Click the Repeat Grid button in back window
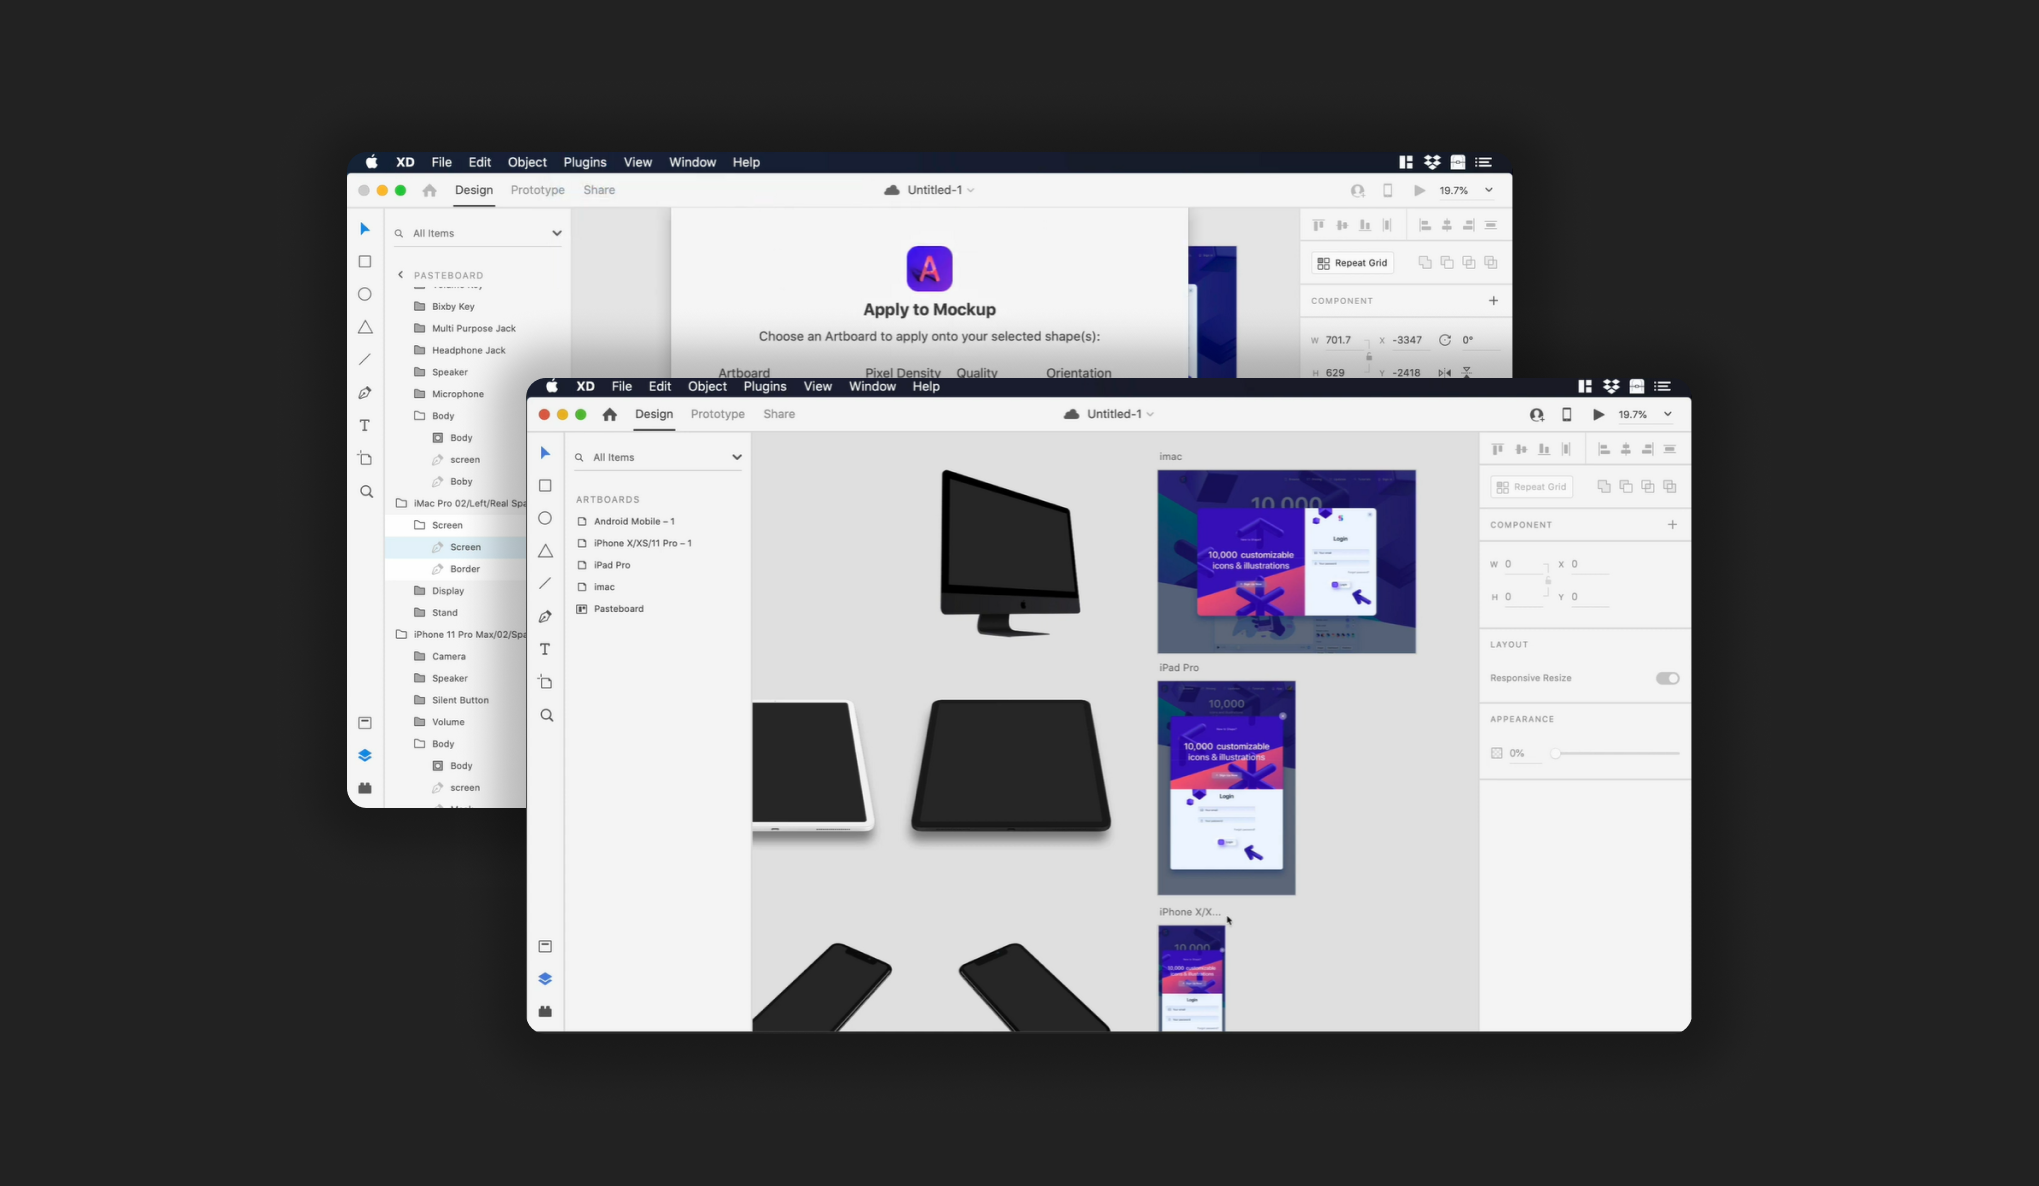This screenshot has width=2039, height=1186. [x=1352, y=263]
